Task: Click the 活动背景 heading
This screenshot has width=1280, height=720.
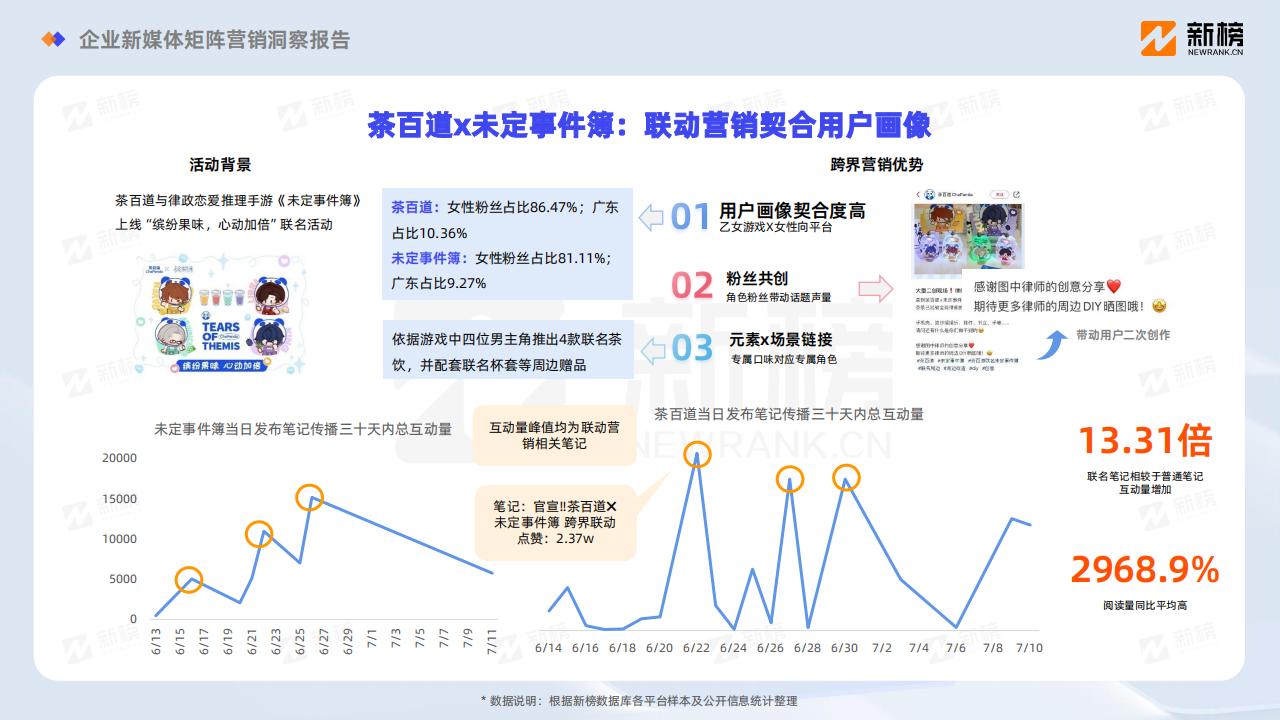Action: (x=220, y=165)
